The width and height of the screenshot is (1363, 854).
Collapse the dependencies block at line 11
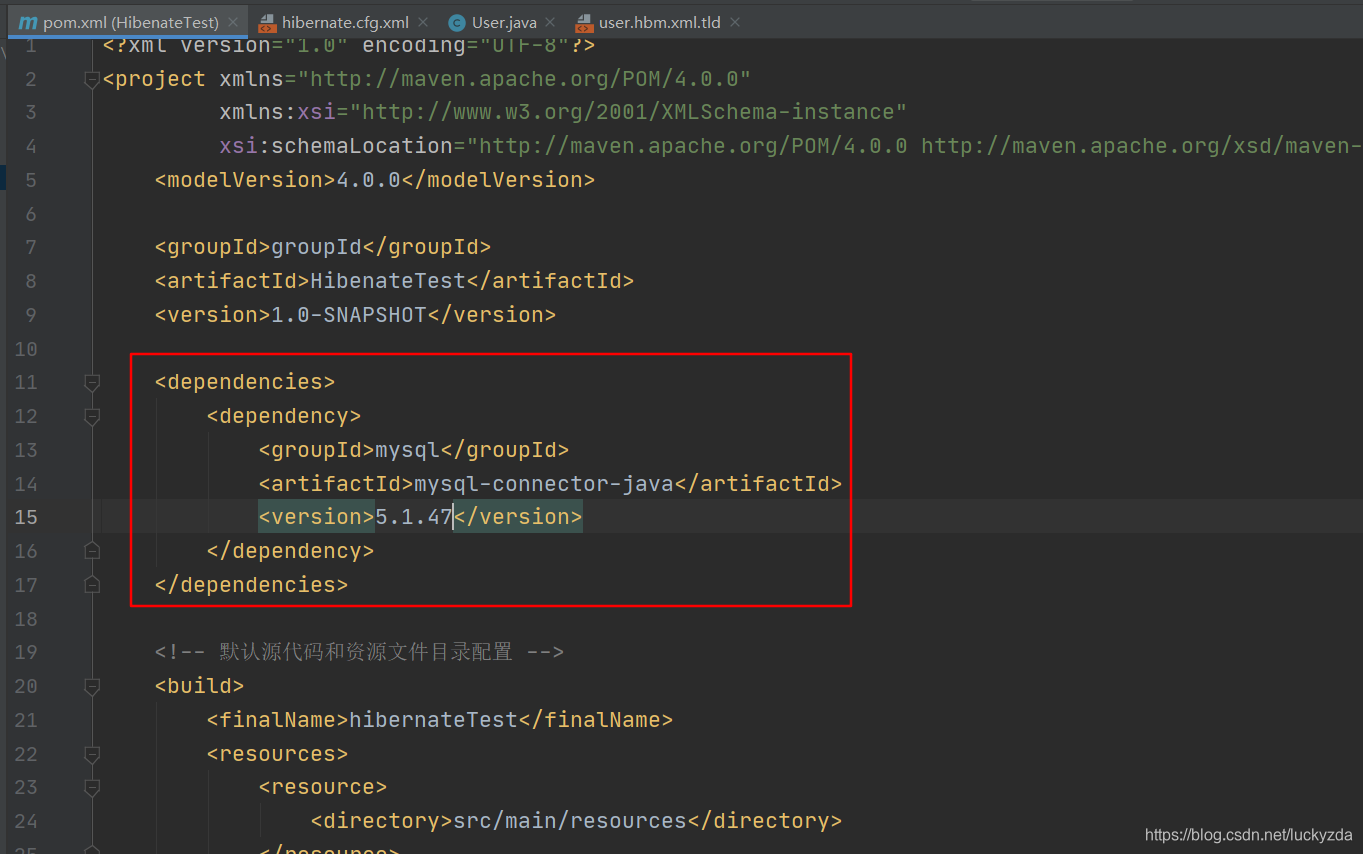pos(92,382)
